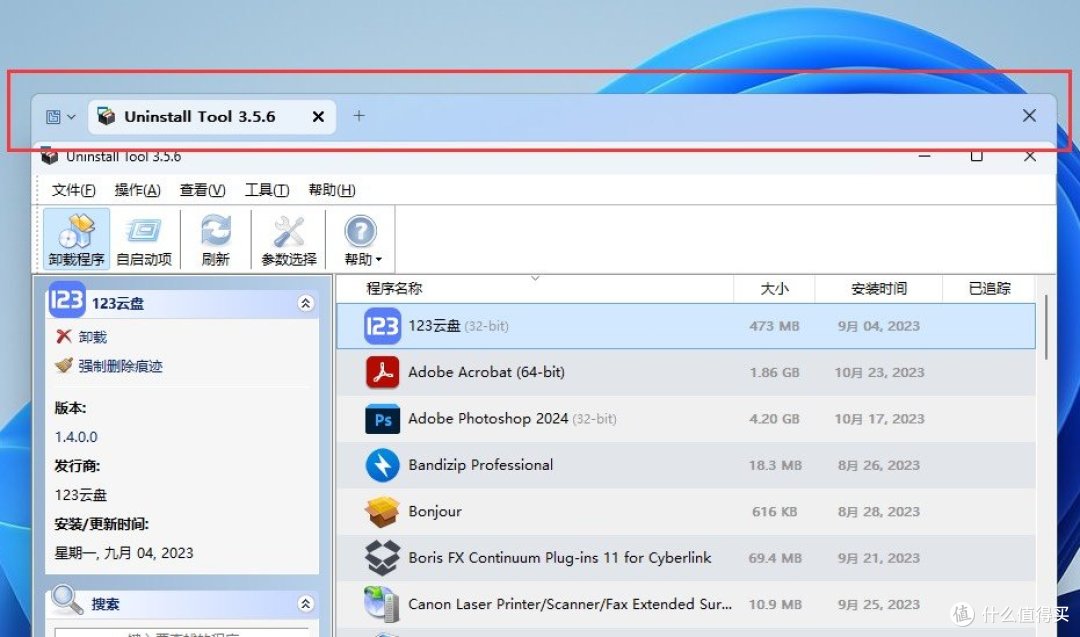Open the 工具(T) menu
This screenshot has width=1080, height=637.
click(267, 190)
